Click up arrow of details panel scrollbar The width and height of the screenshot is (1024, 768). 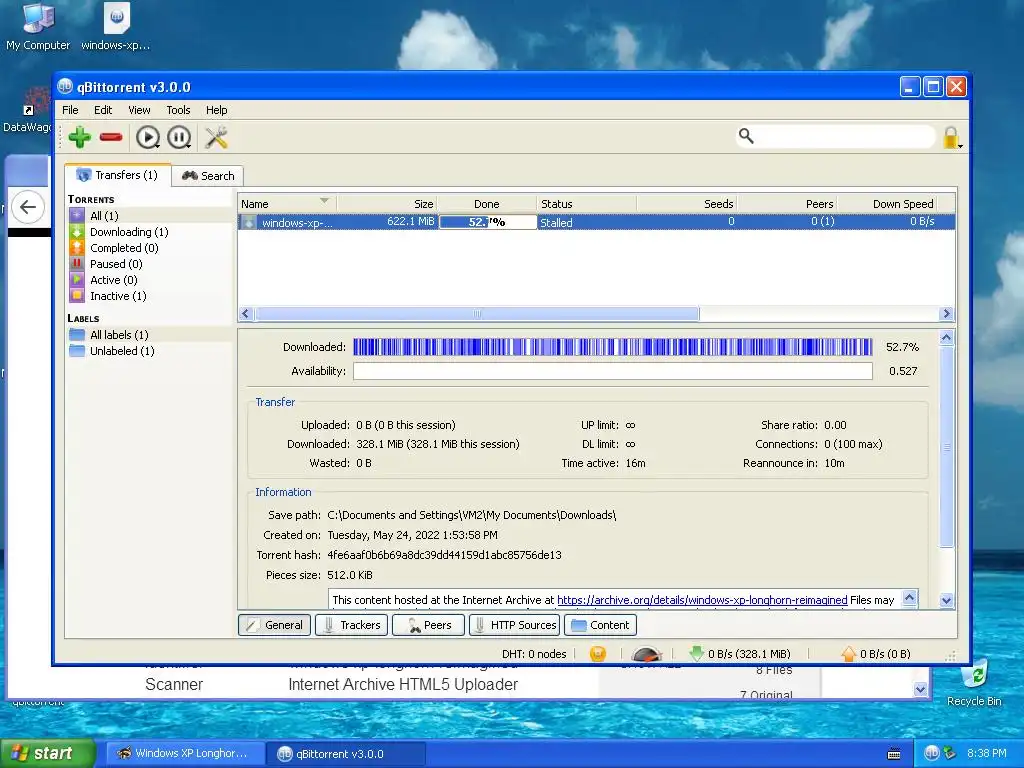[x=946, y=338]
